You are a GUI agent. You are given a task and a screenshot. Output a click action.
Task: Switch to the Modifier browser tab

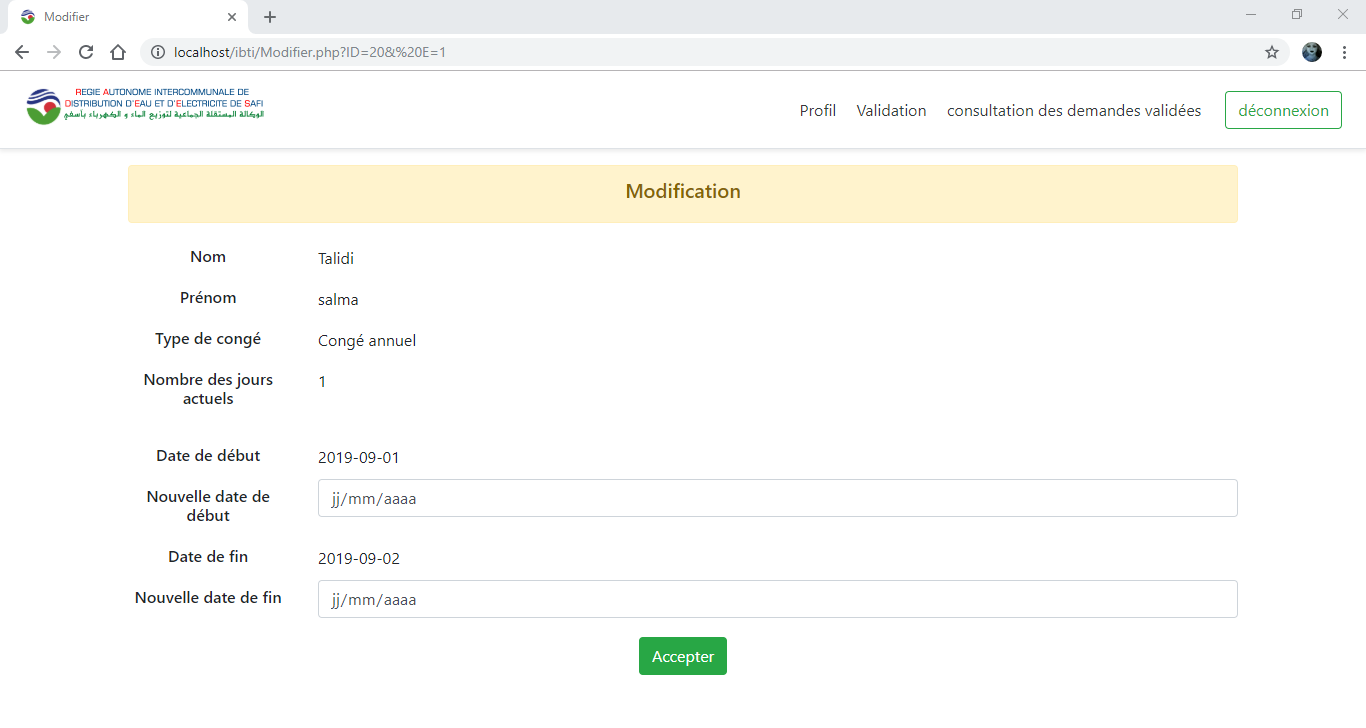pos(120,16)
